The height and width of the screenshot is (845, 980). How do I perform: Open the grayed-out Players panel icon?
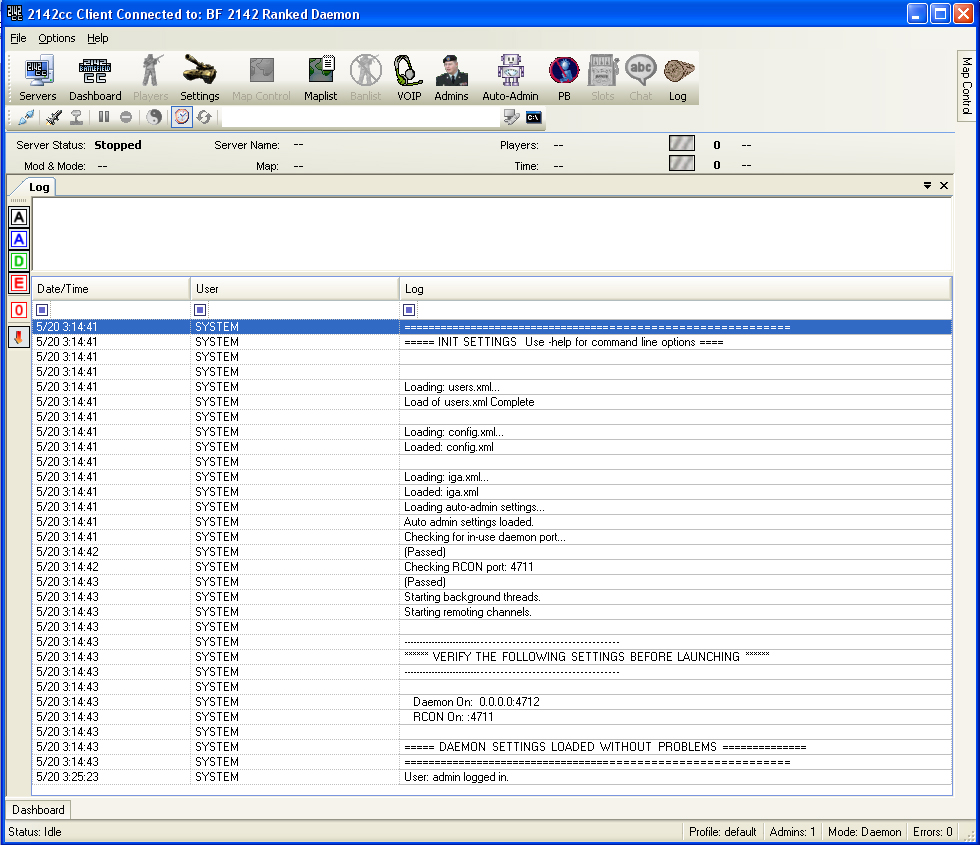click(150, 78)
